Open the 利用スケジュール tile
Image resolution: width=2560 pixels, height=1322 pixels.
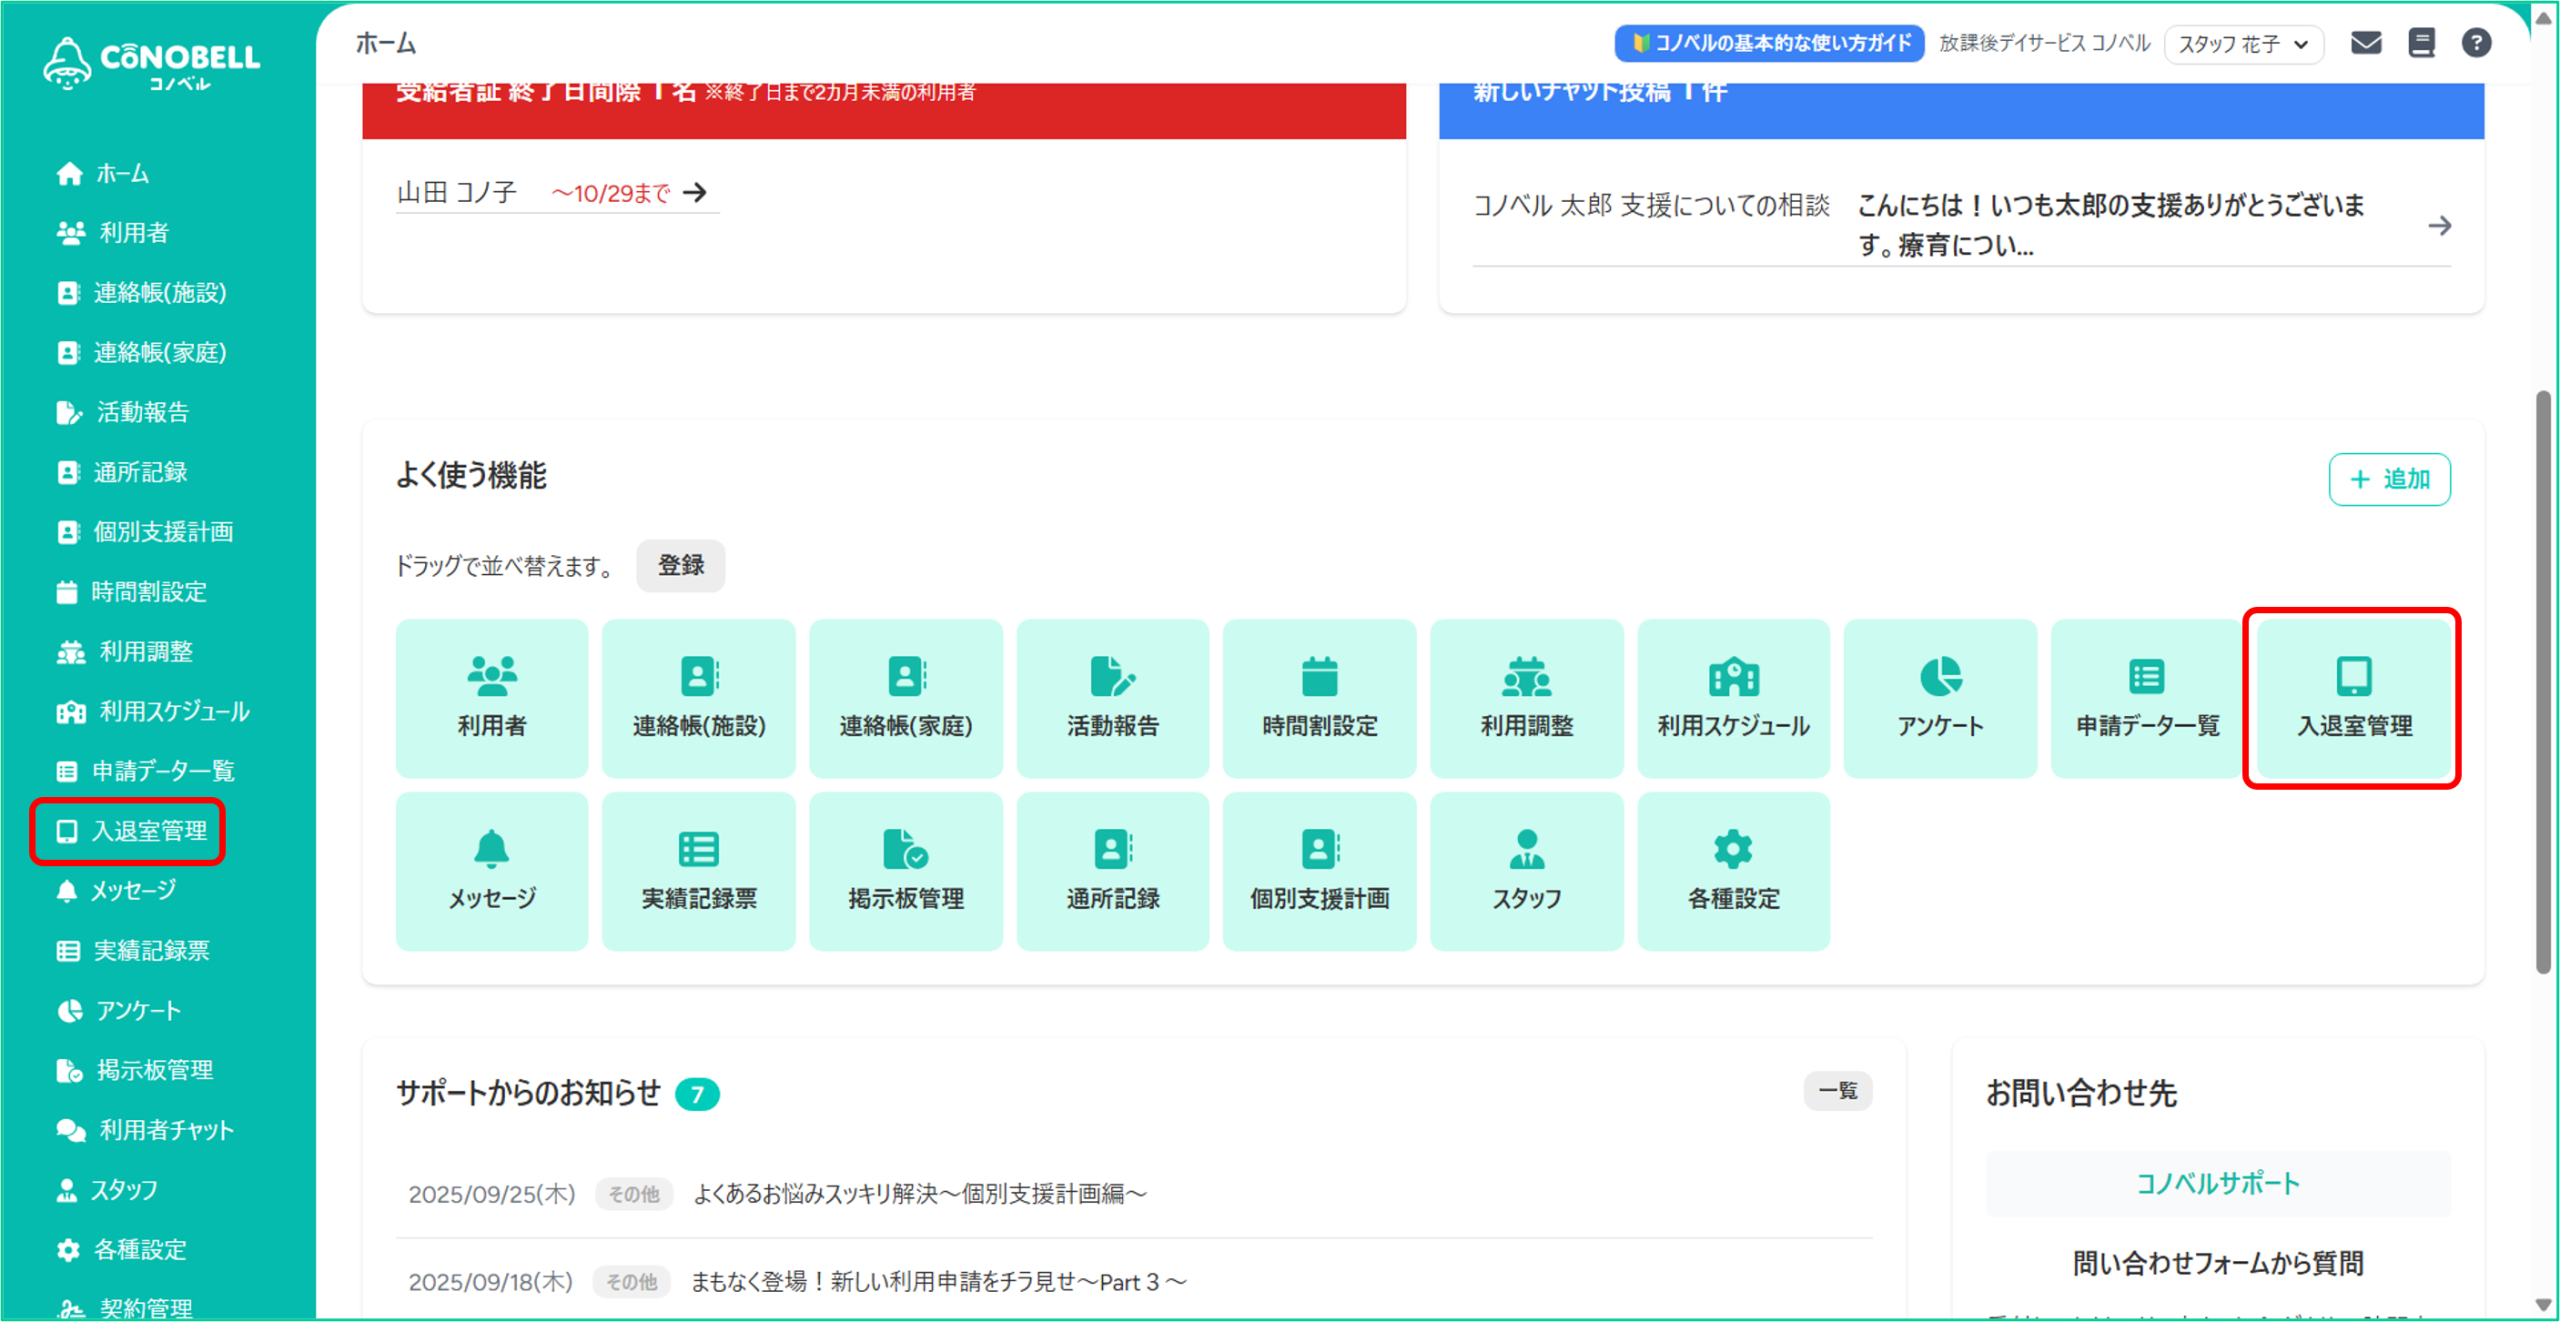click(x=1733, y=698)
